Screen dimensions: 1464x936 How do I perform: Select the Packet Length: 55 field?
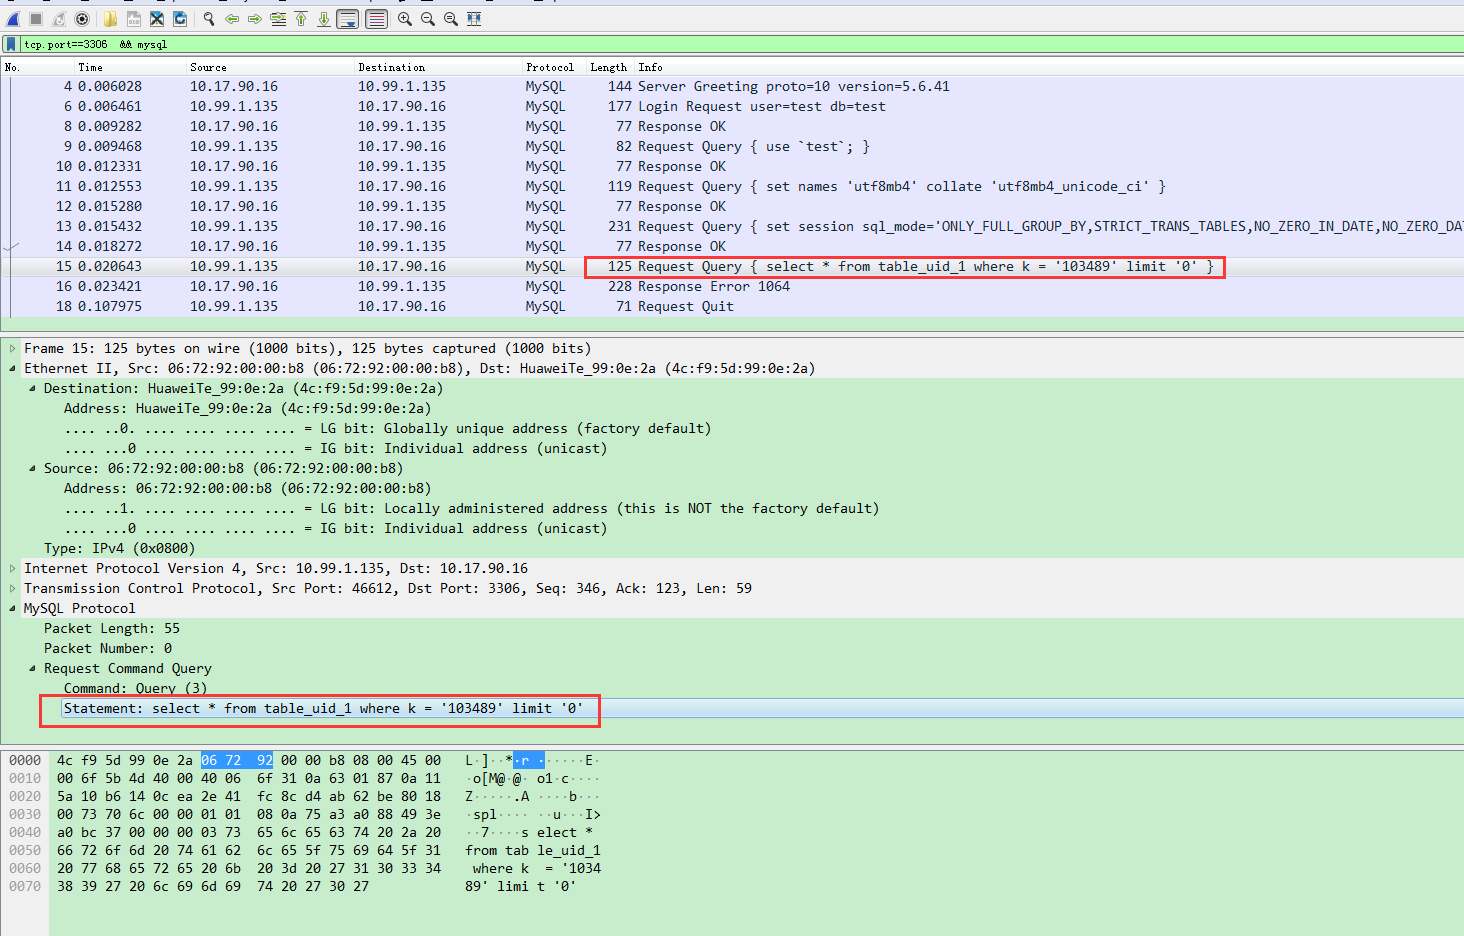pyautogui.click(x=112, y=628)
